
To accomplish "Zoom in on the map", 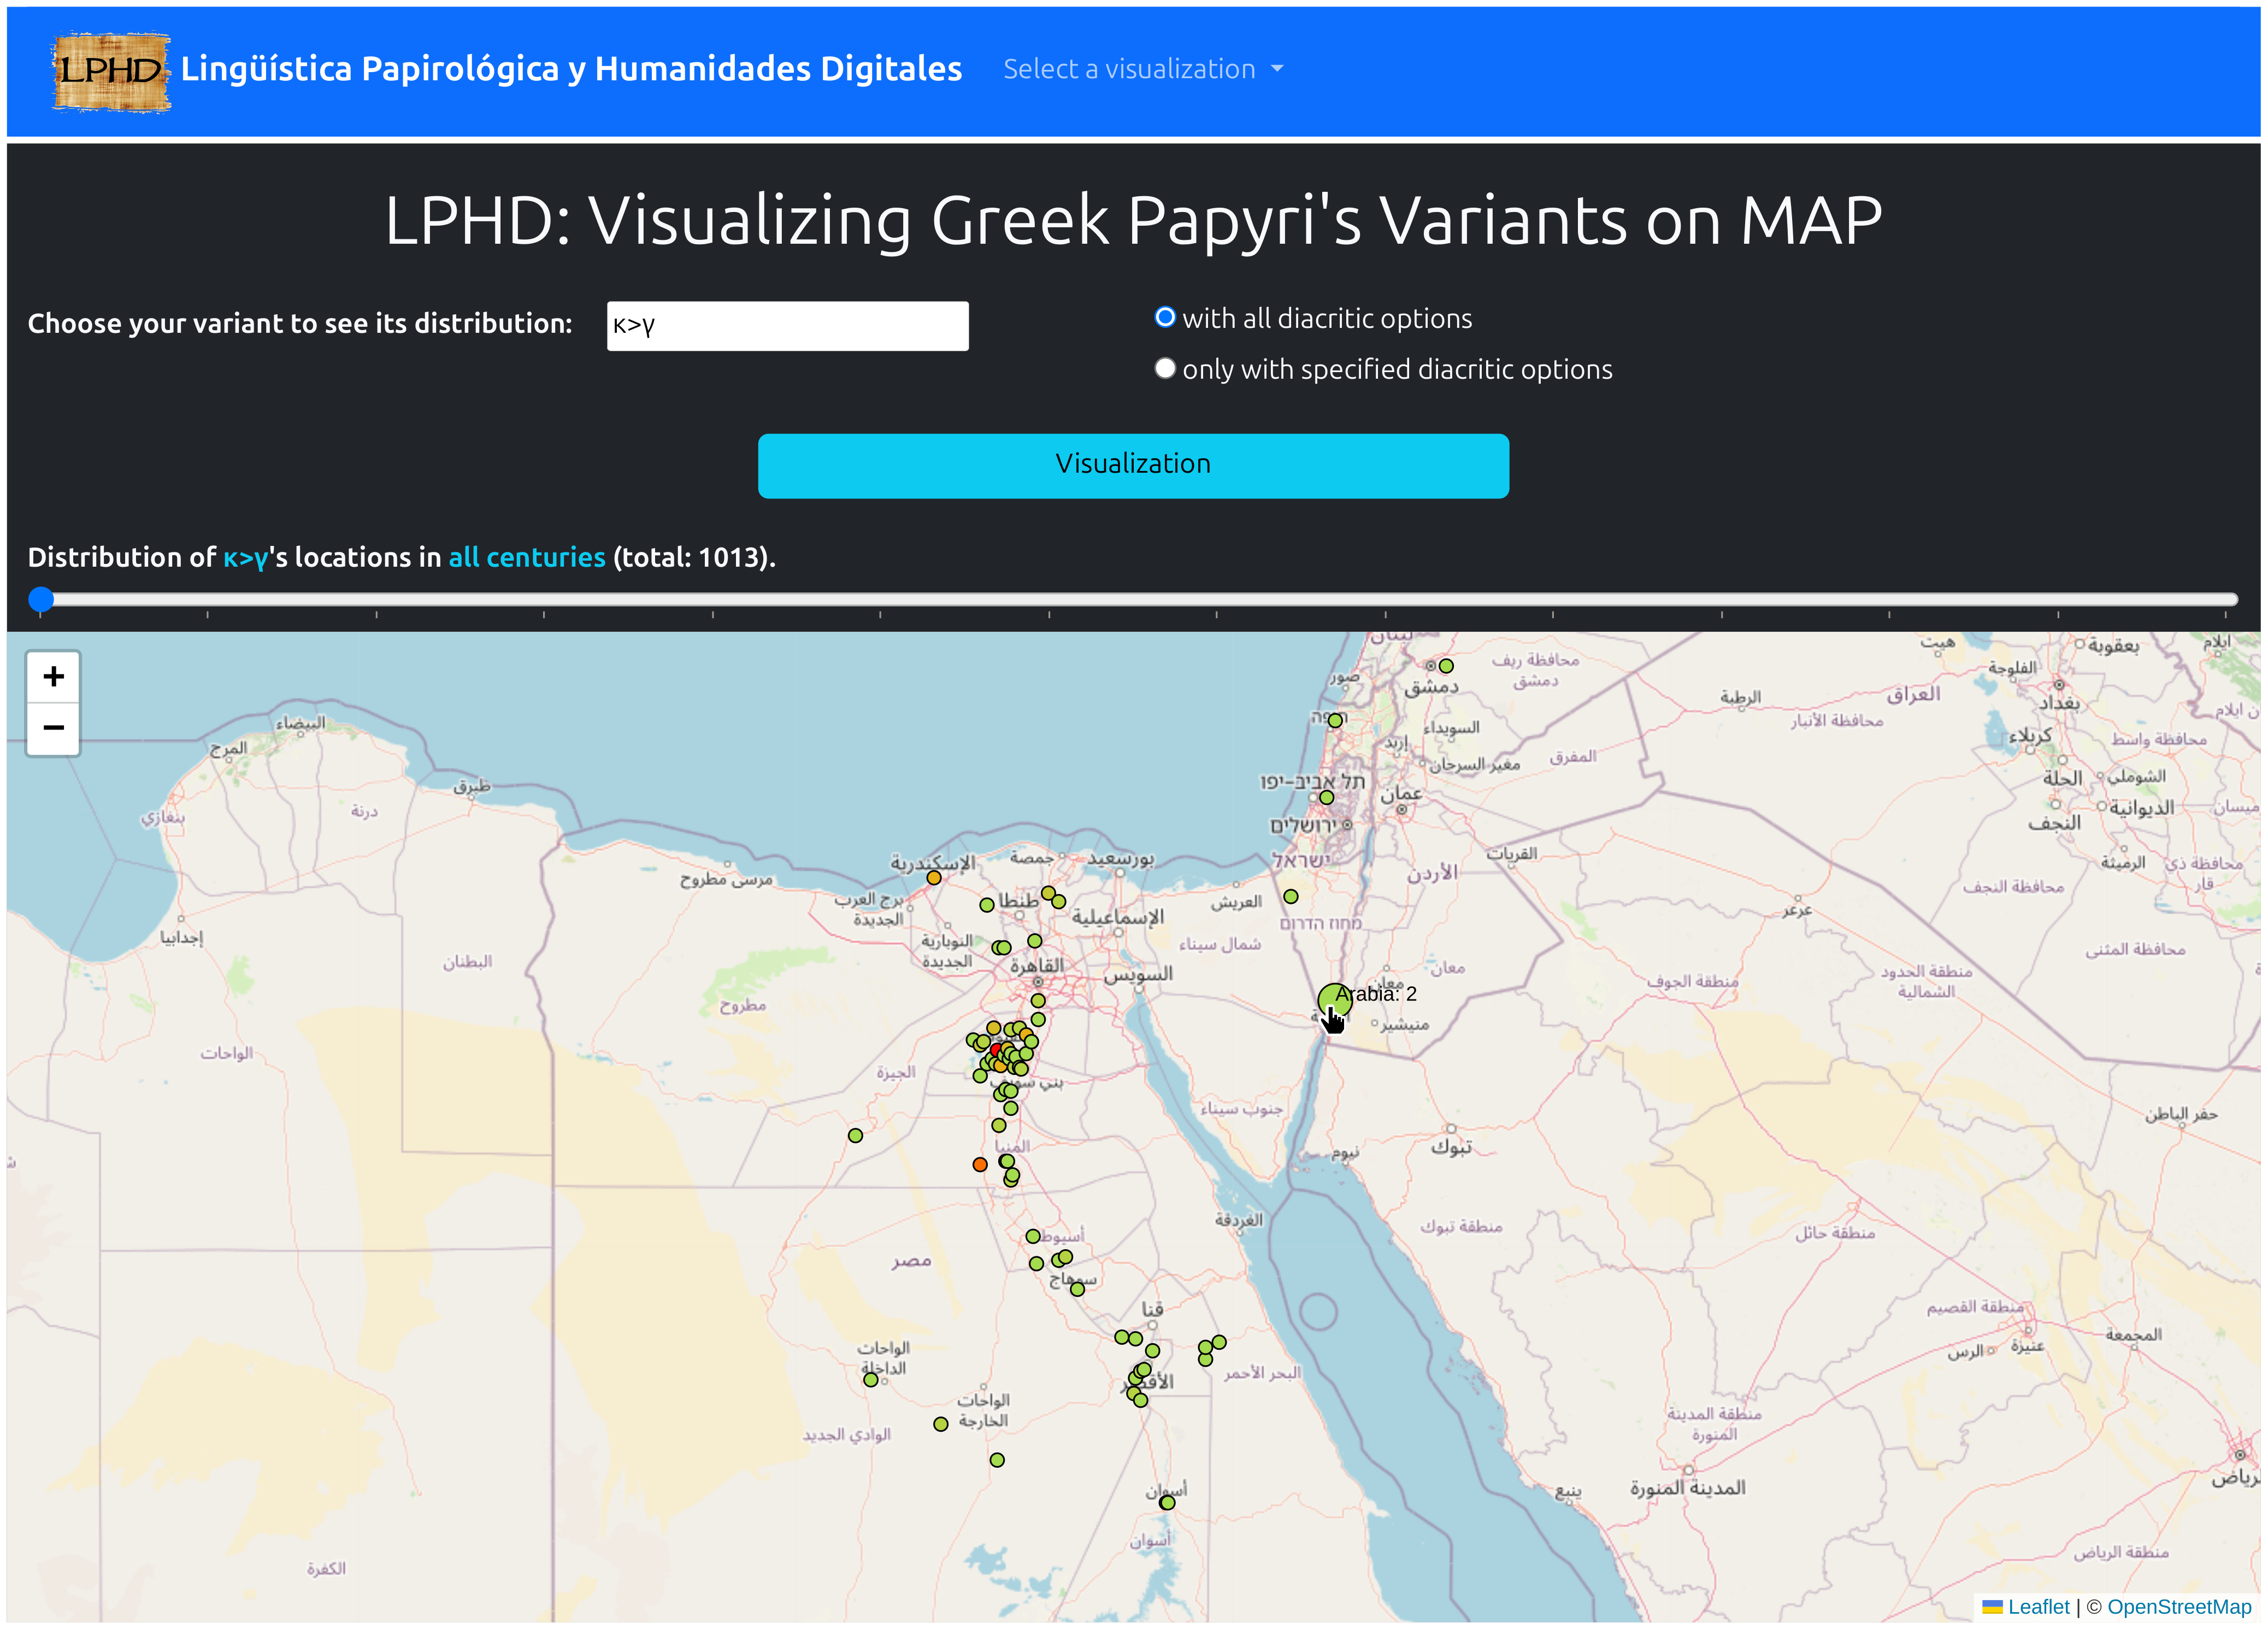I will (53, 677).
